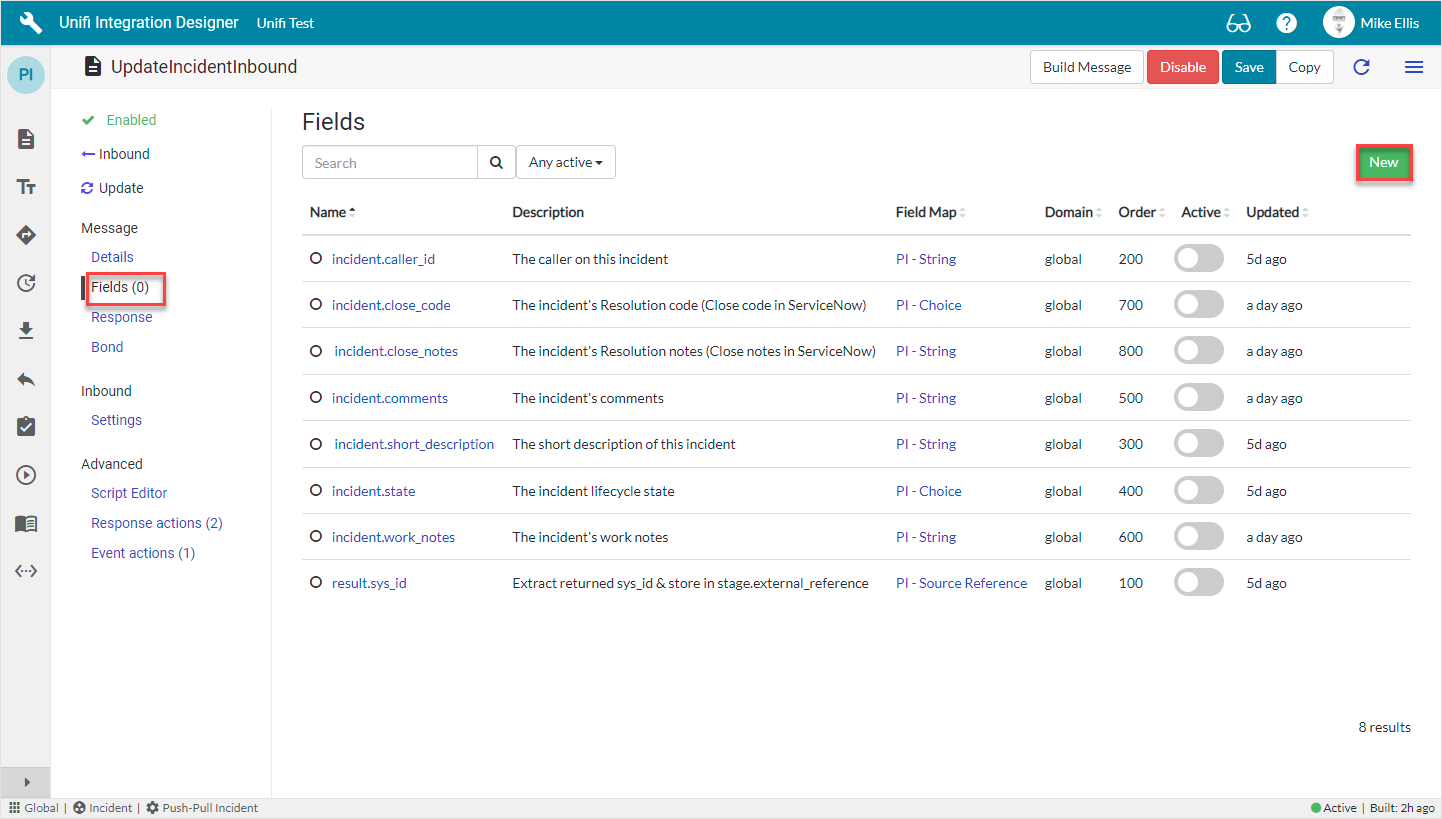
Task: Open the help question mark icon
Action: (1286, 23)
